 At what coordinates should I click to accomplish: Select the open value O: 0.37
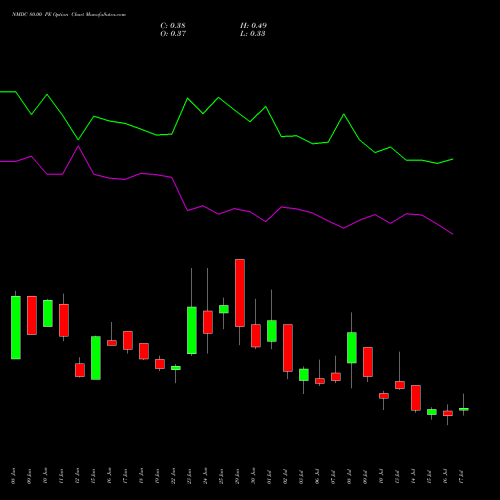[173, 34]
